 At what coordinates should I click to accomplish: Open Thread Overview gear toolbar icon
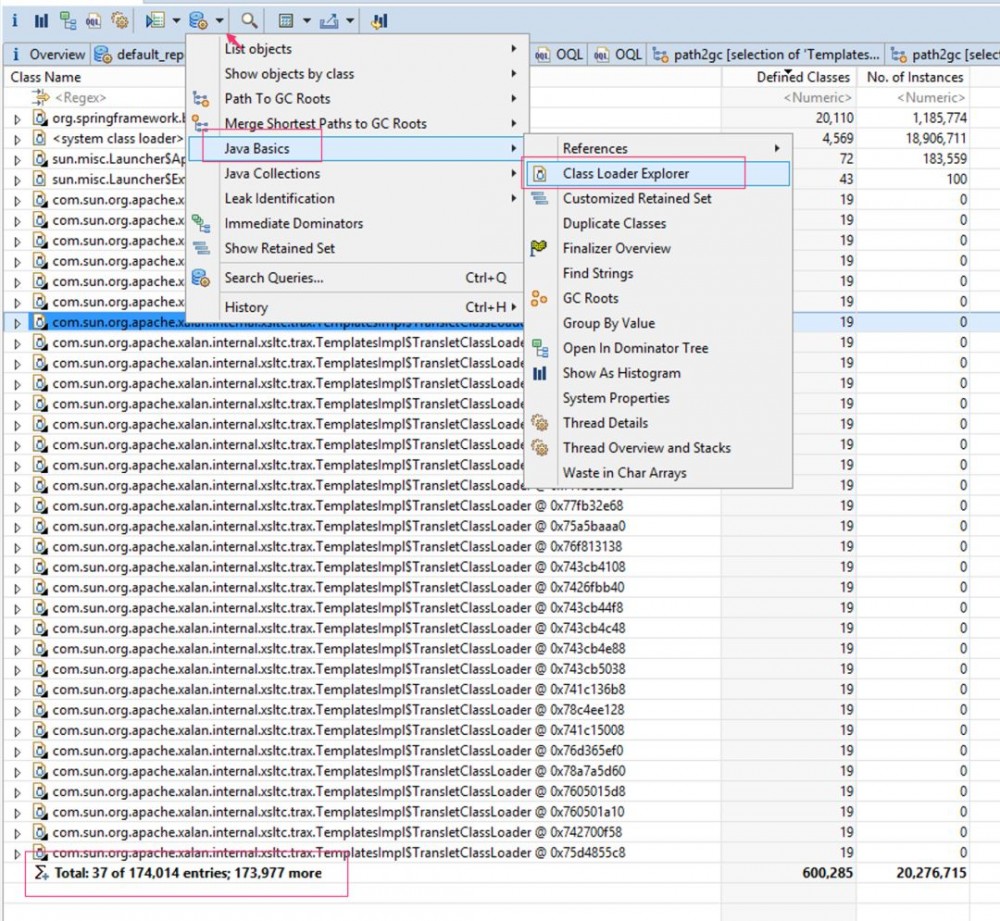tap(120, 20)
